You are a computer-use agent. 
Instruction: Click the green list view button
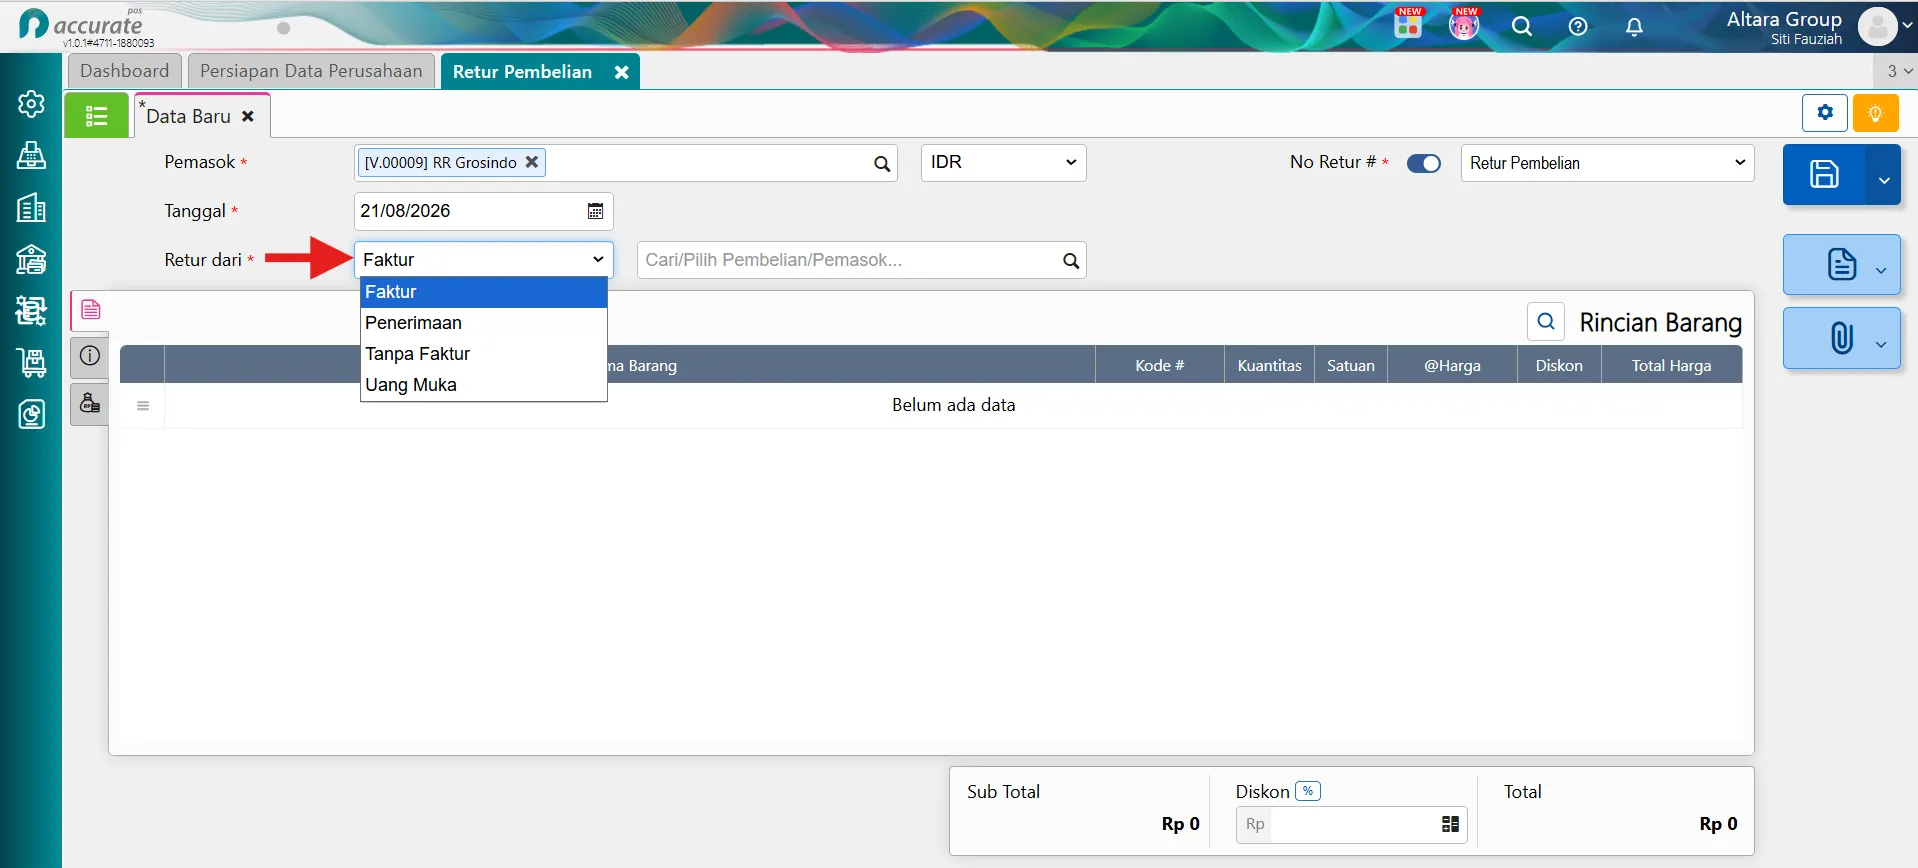point(96,116)
